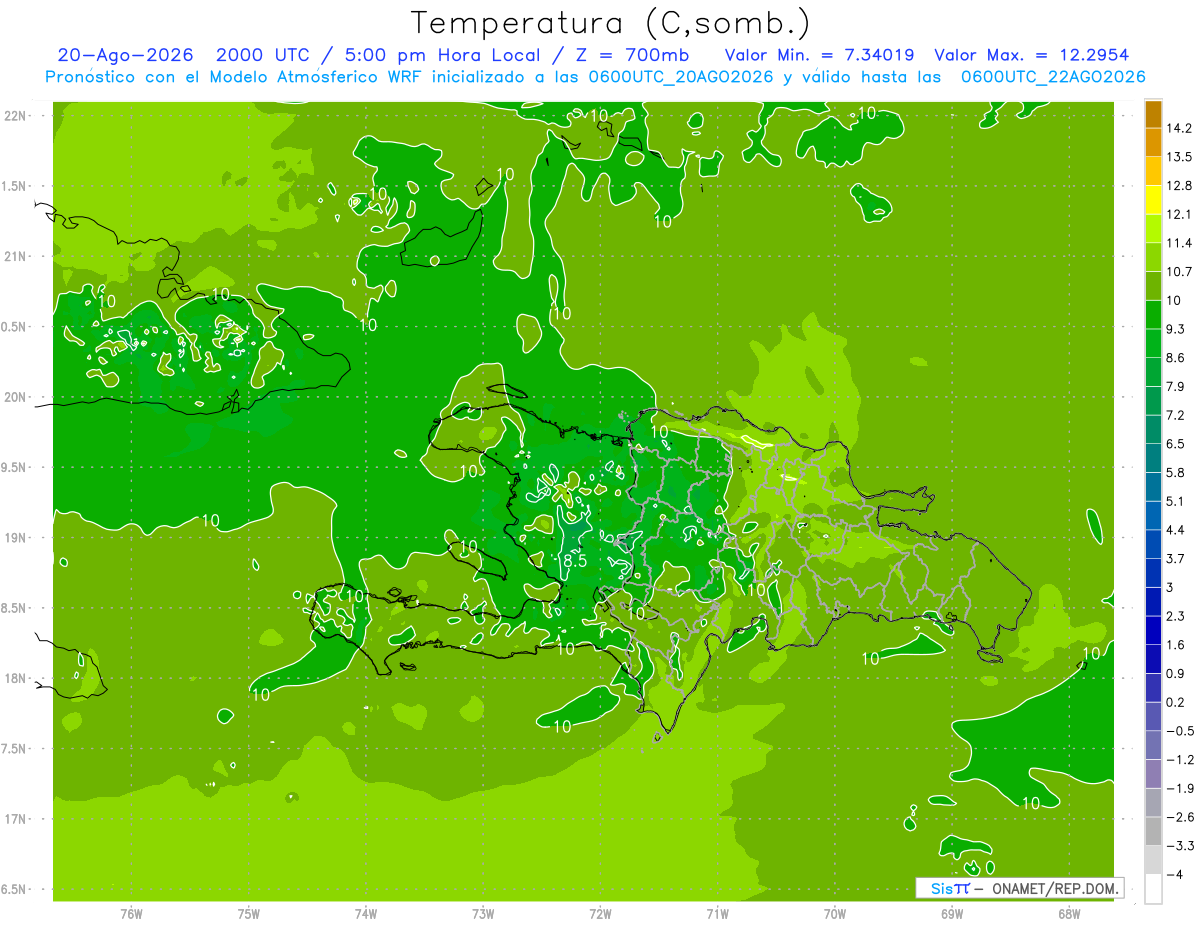Viewport: 1200px width, 927px height.
Task: Click the '7.2' colorbar value
Action: pos(1176,415)
